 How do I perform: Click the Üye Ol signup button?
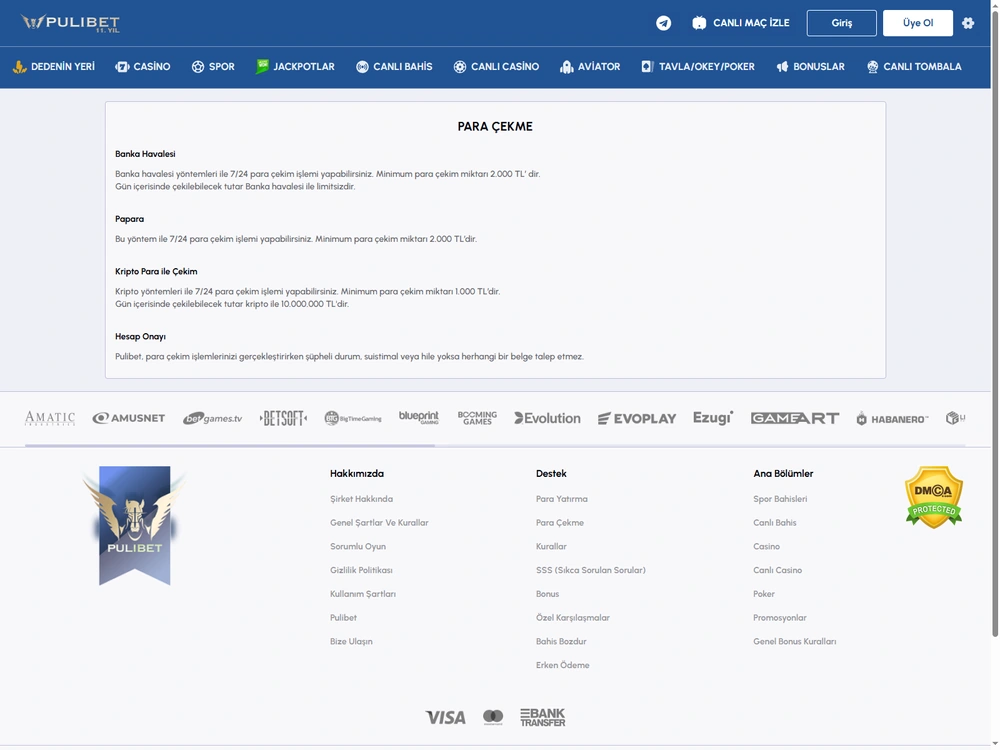(x=918, y=23)
